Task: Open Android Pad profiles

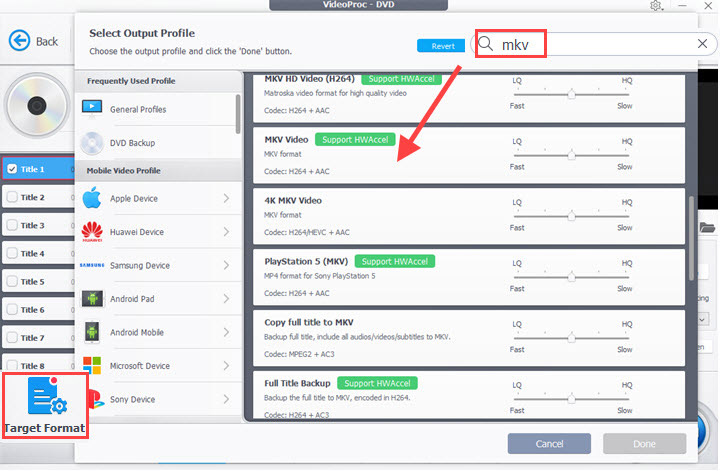Action: (x=156, y=299)
